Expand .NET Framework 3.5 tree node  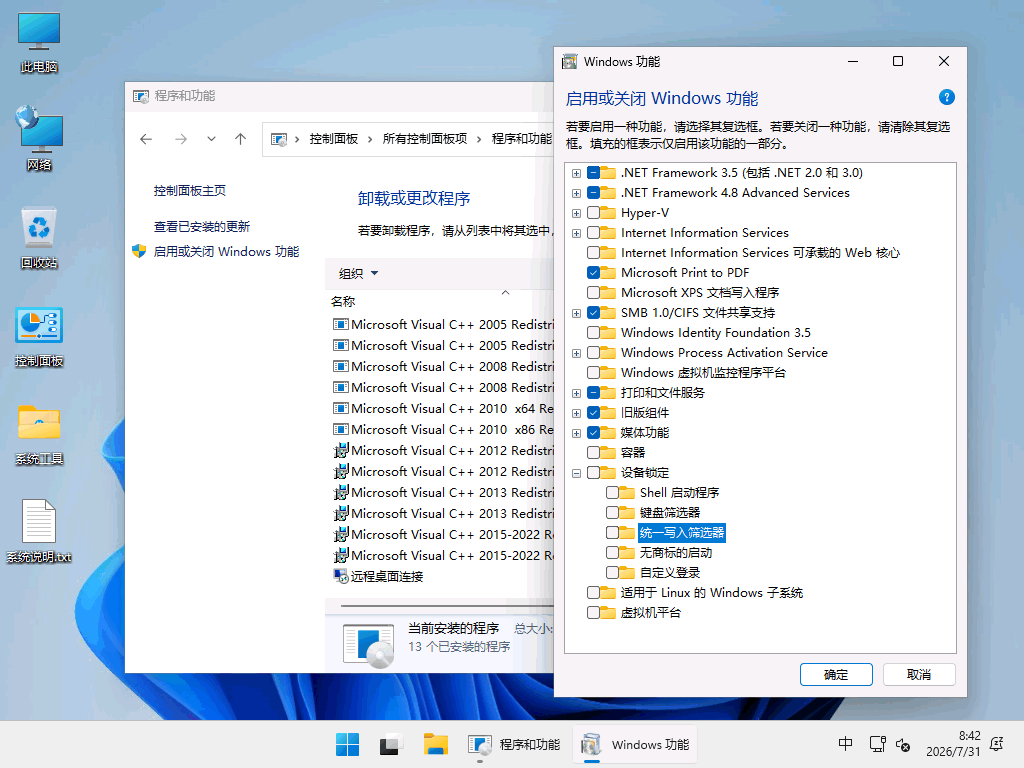coord(576,173)
